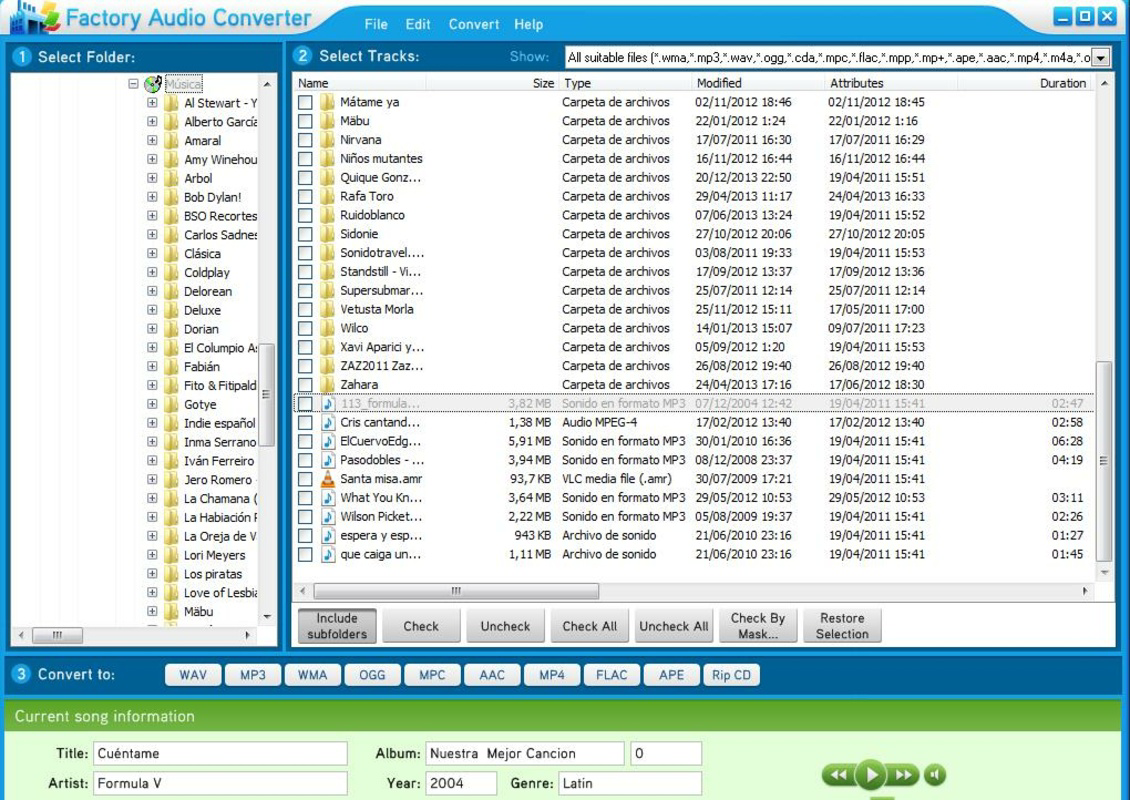Tick the checkbox for Wilson Picket… track
Viewport: 1130px width, 800px height.
306,516
